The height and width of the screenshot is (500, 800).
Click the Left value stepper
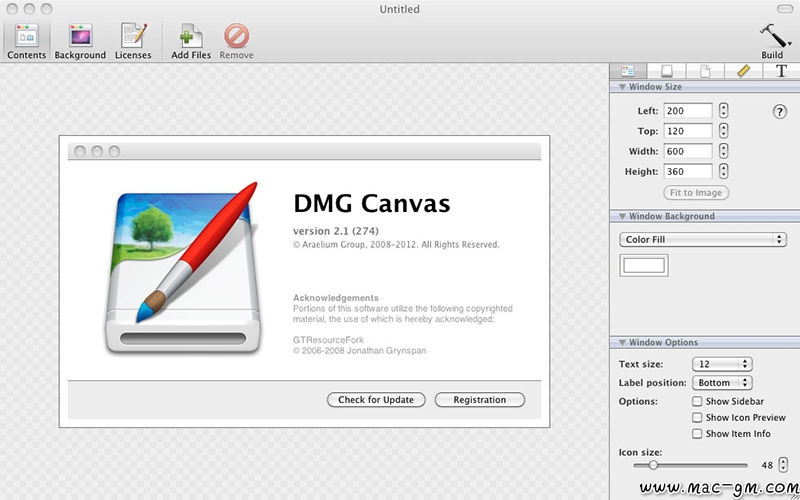point(723,111)
